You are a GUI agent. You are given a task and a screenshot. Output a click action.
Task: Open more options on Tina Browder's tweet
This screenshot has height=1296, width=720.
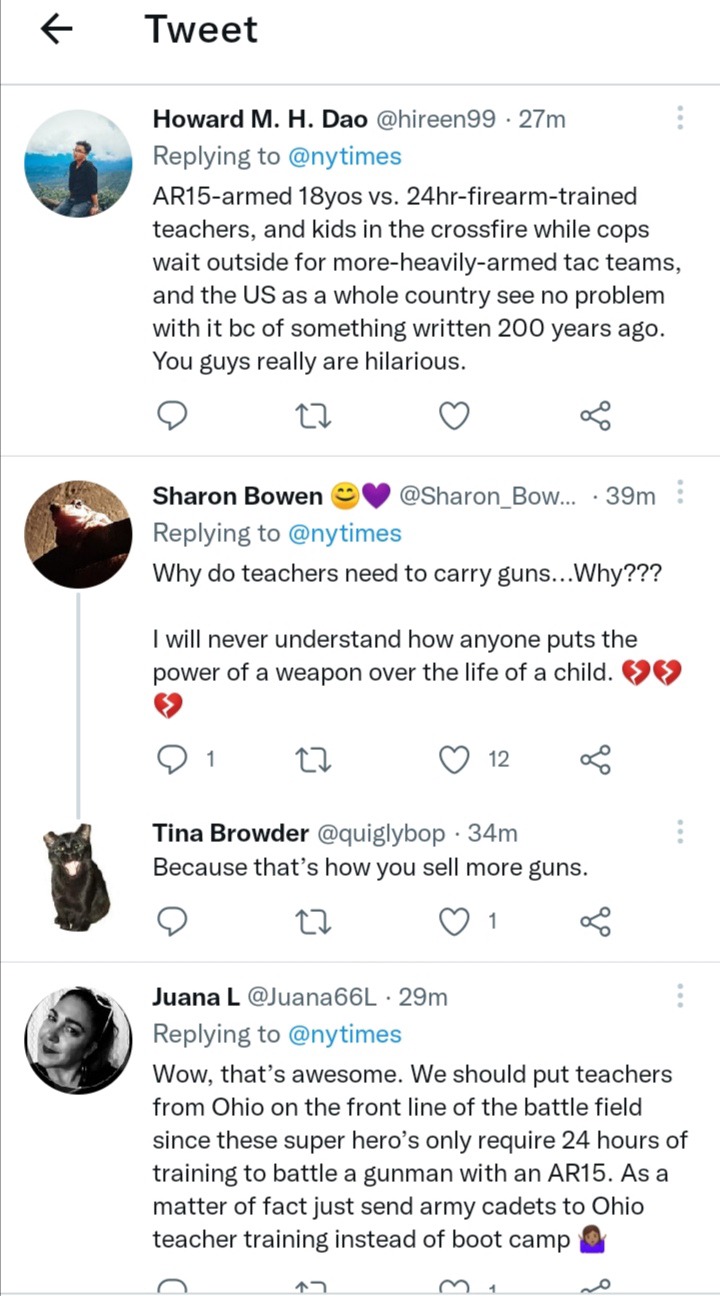point(680,832)
